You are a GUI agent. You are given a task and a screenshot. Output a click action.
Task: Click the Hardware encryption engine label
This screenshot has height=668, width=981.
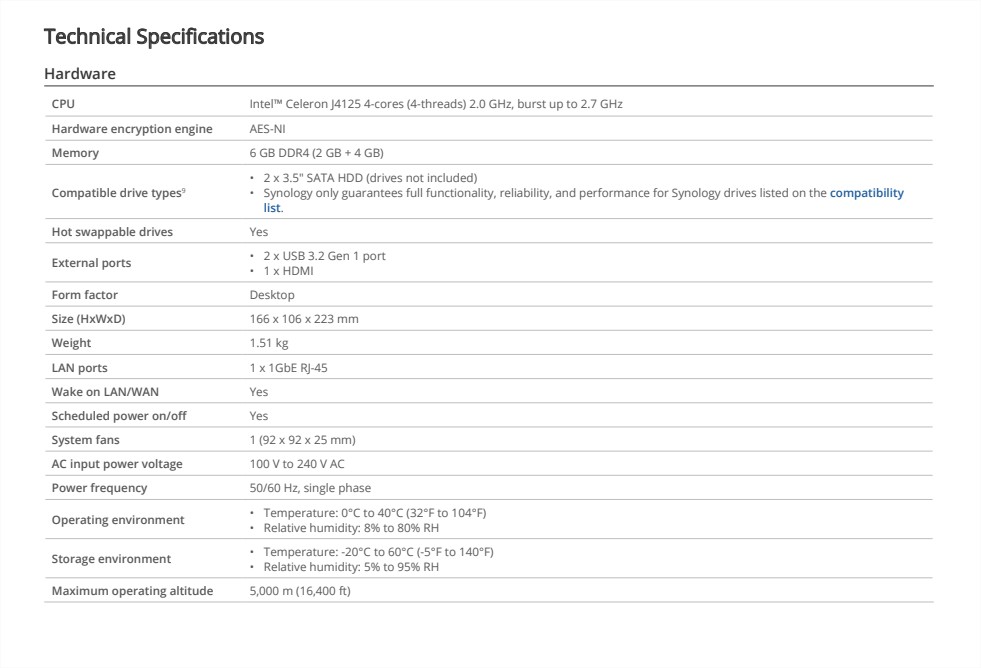tap(132, 129)
